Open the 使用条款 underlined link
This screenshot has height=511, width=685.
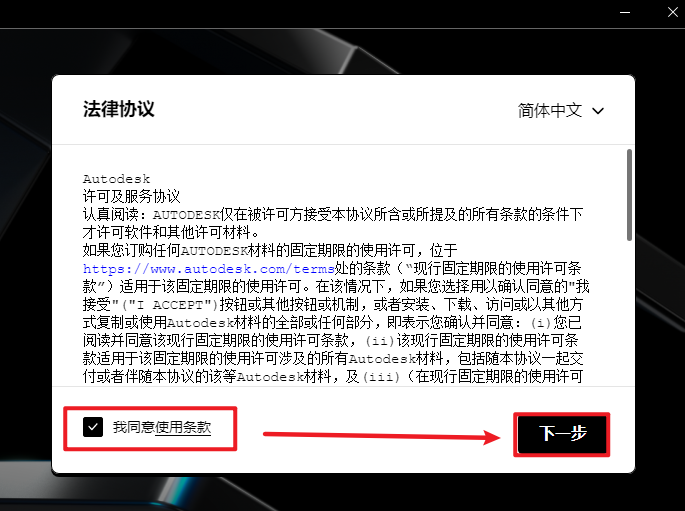click(x=183, y=427)
